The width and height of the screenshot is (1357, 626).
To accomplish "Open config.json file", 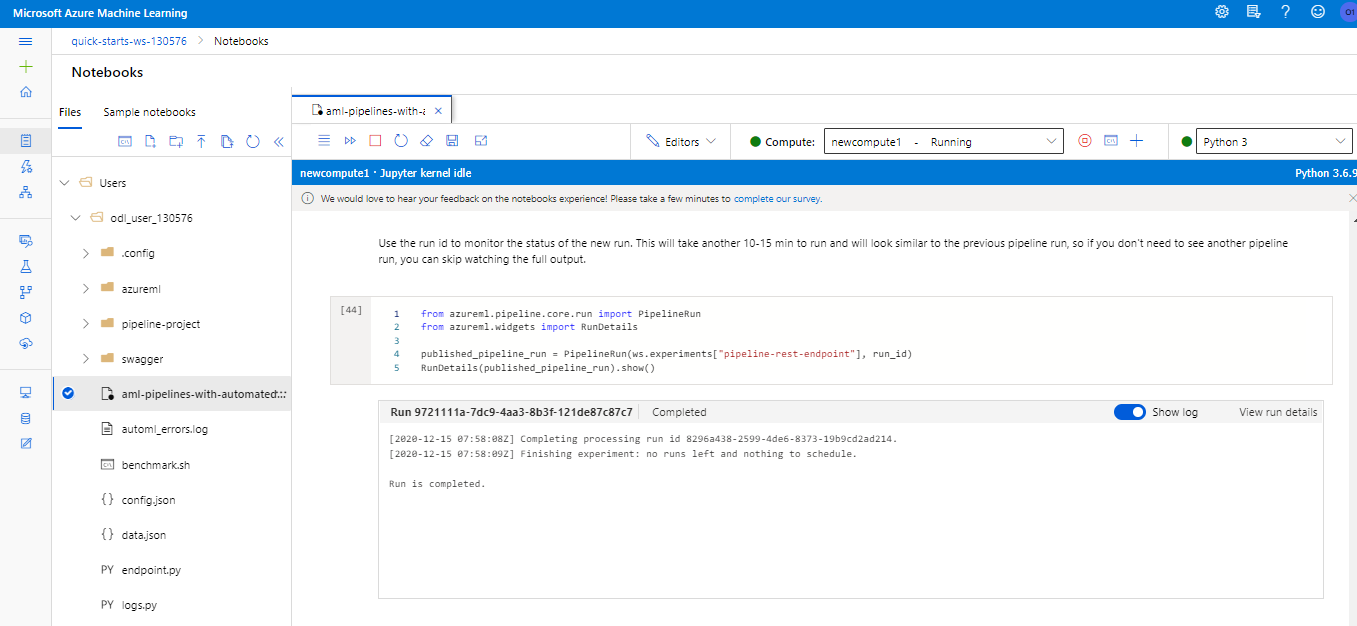I will pyautogui.click(x=149, y=500).
